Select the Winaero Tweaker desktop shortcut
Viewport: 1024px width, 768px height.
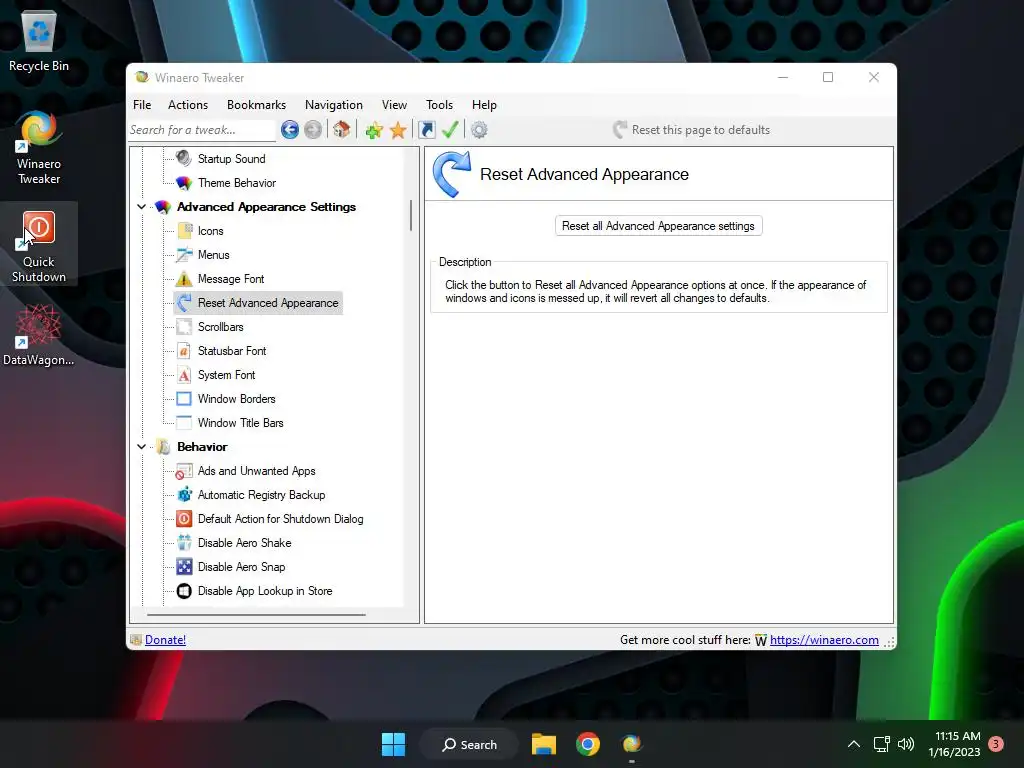39,148
